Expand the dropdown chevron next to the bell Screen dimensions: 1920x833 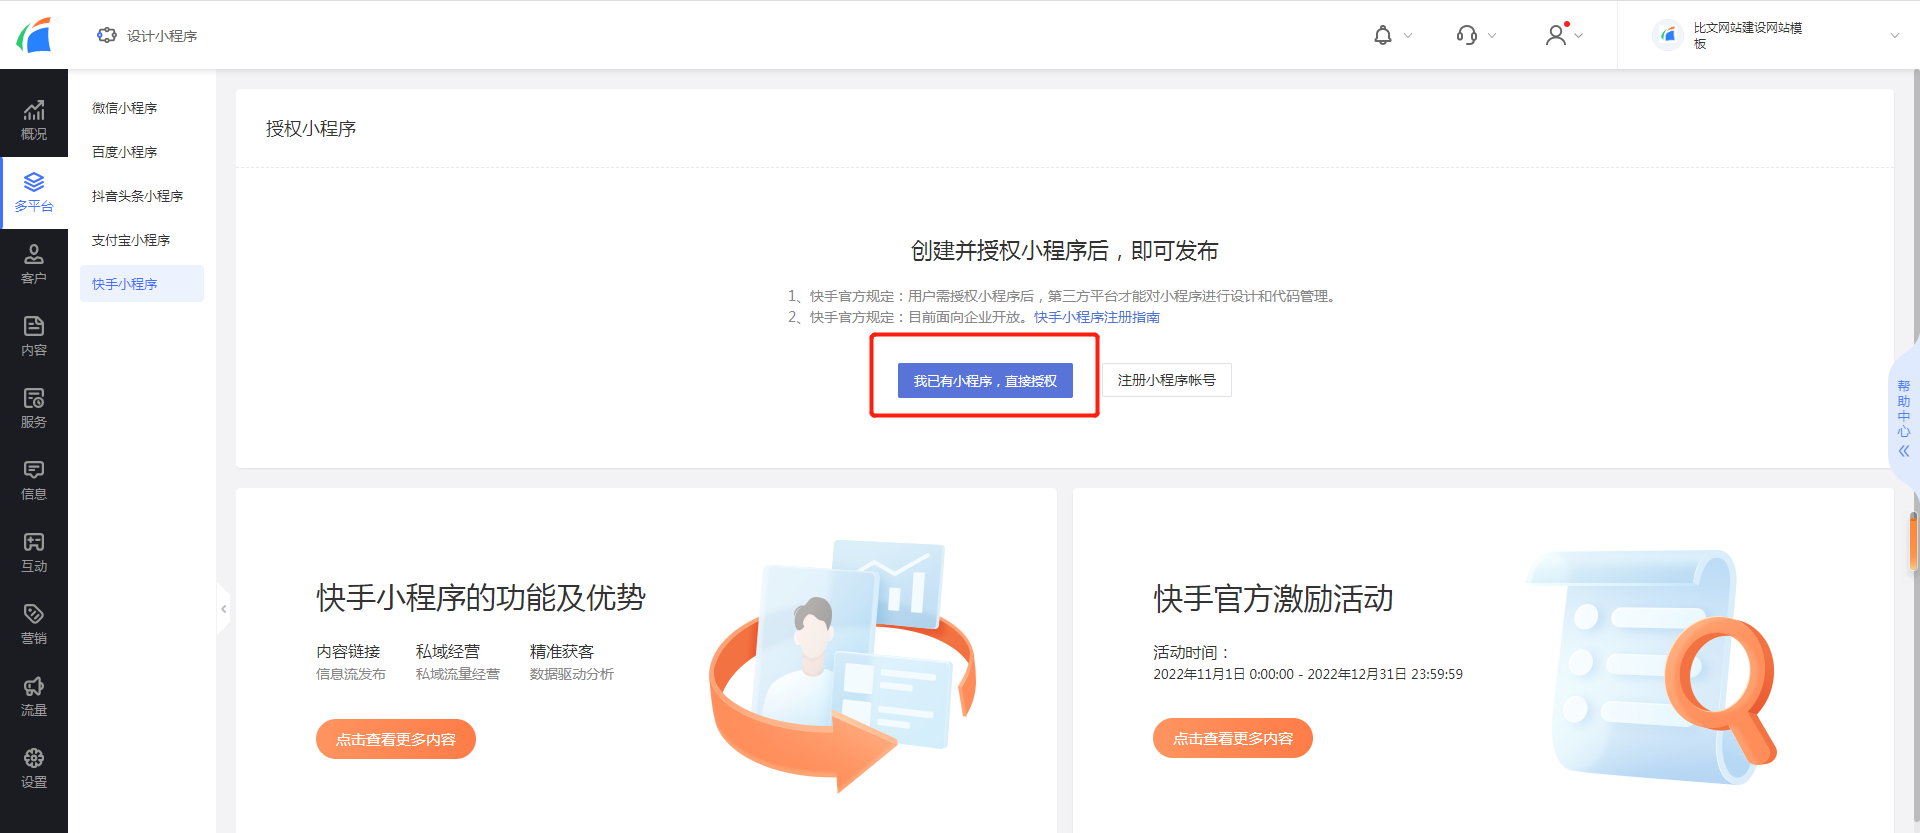click(x=1408, y=35)
